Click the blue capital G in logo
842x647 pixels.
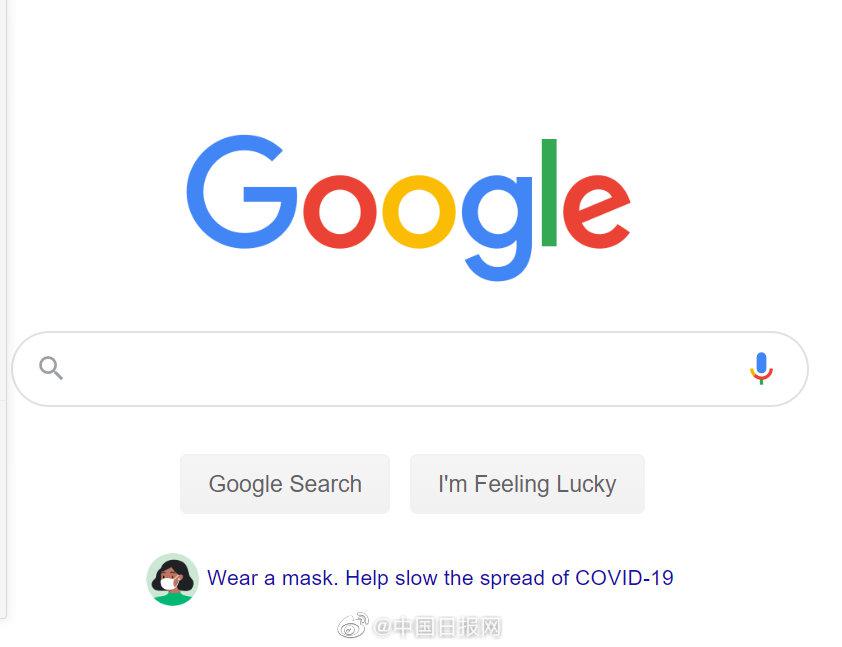coord(242,192)
